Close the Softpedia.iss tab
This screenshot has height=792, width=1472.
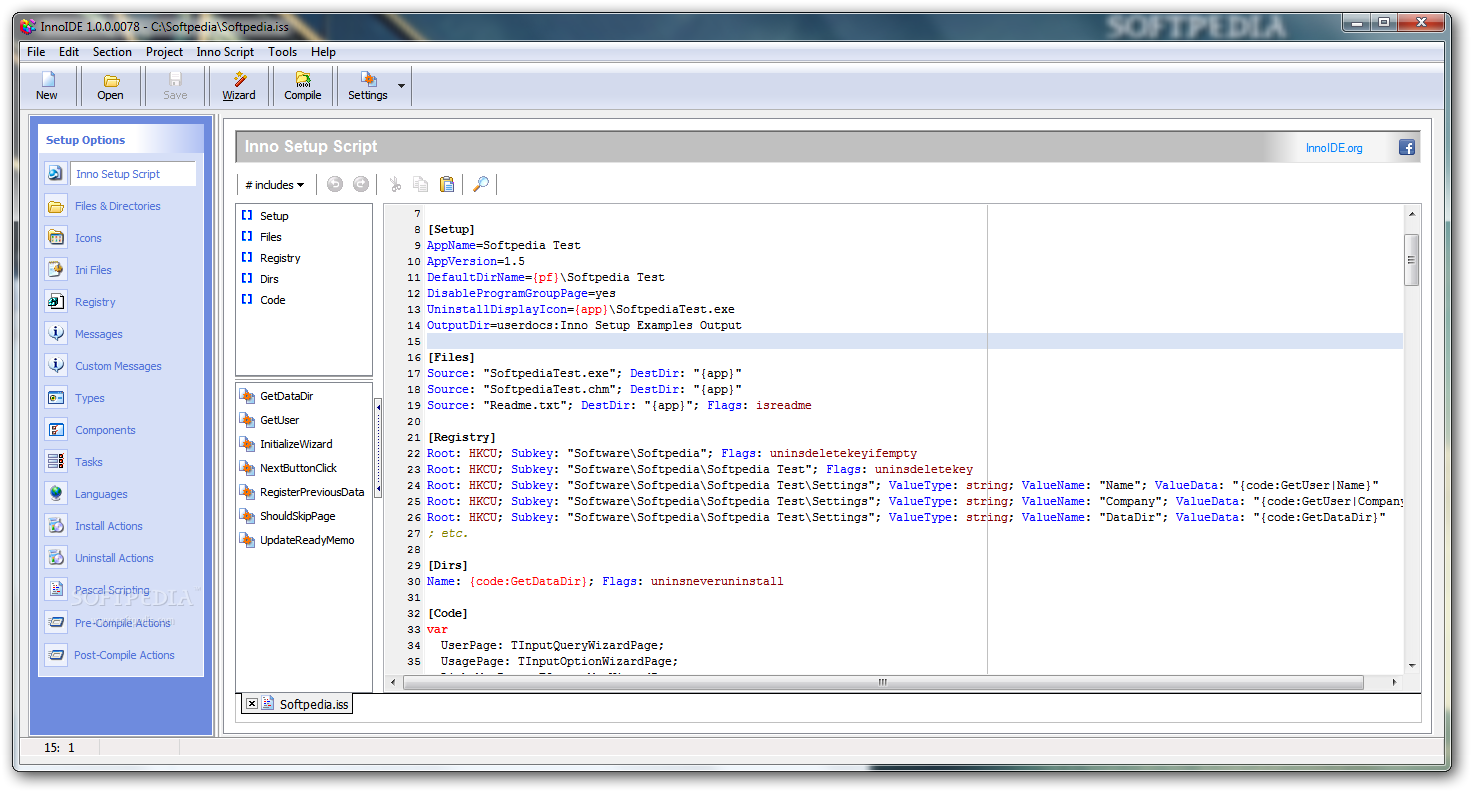[252, 704]
